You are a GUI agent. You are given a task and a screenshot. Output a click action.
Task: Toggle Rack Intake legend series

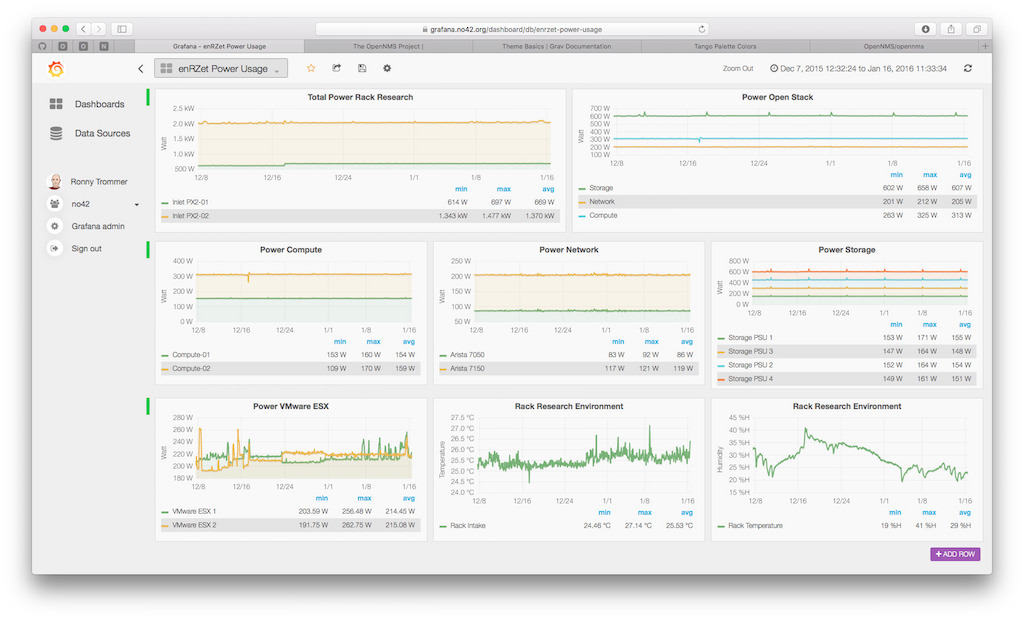[468, 525]
